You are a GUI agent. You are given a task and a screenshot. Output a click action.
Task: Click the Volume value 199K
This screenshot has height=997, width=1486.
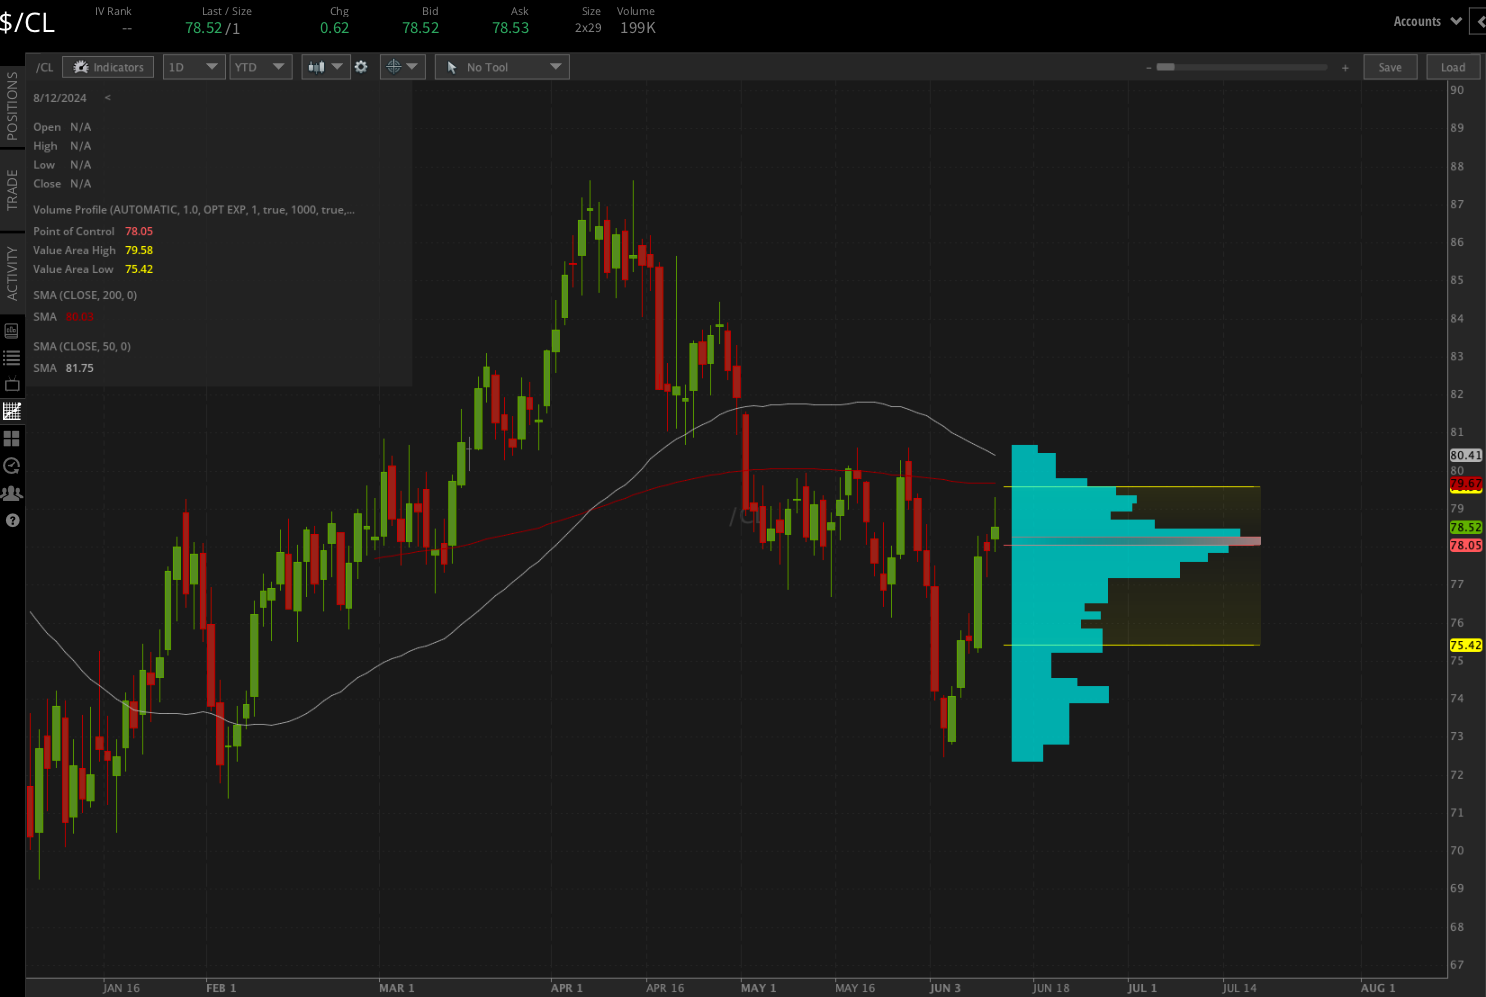(x=638, y=28)
